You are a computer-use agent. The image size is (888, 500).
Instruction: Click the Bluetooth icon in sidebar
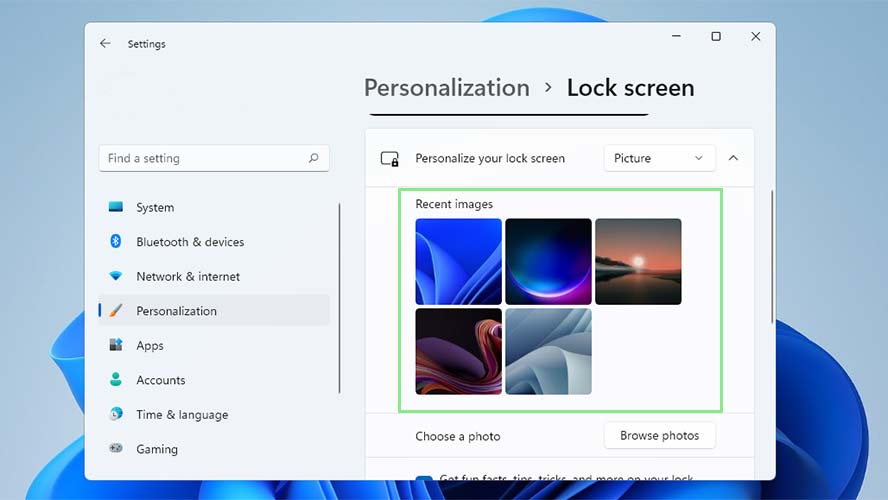click(116, 241)
